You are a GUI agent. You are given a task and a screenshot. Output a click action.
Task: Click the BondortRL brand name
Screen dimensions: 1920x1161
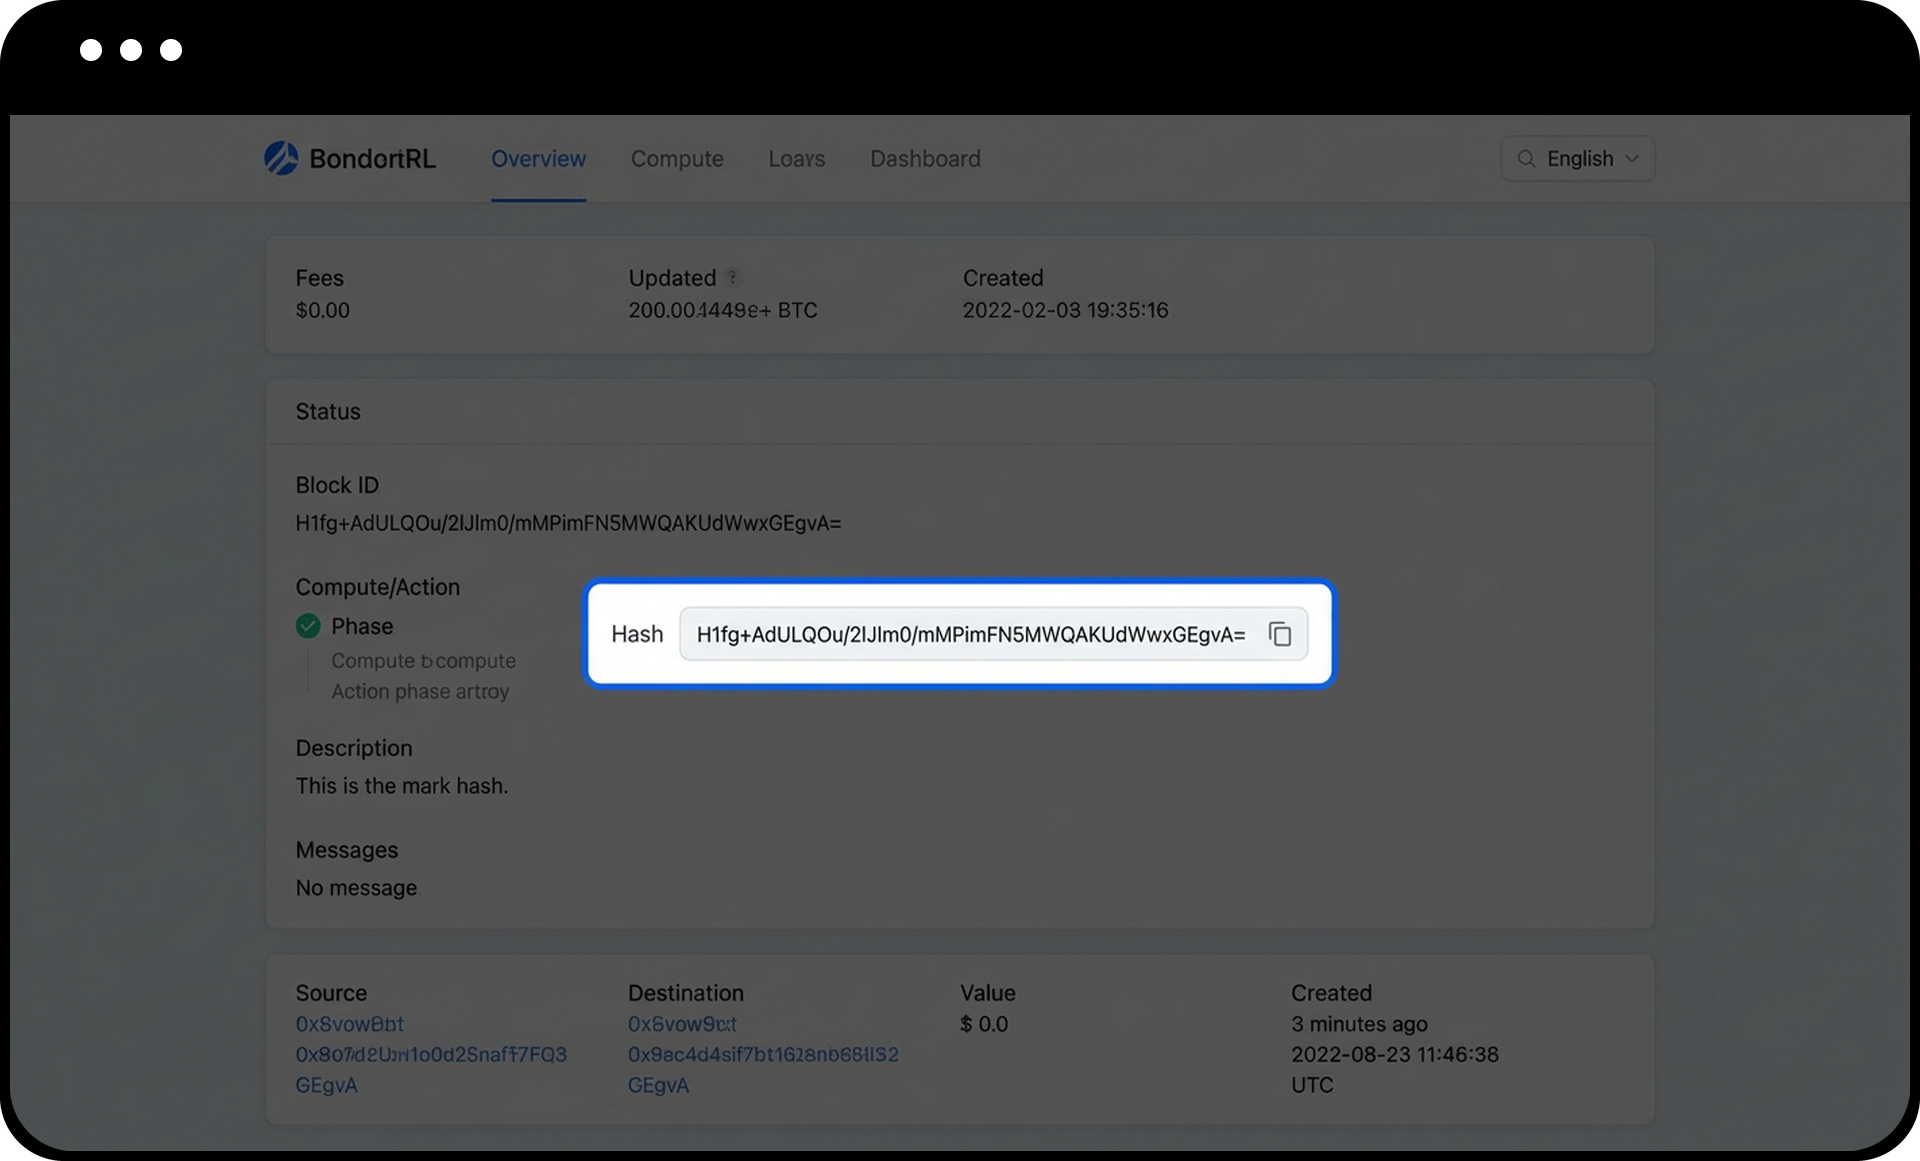[x=372, y=159]
